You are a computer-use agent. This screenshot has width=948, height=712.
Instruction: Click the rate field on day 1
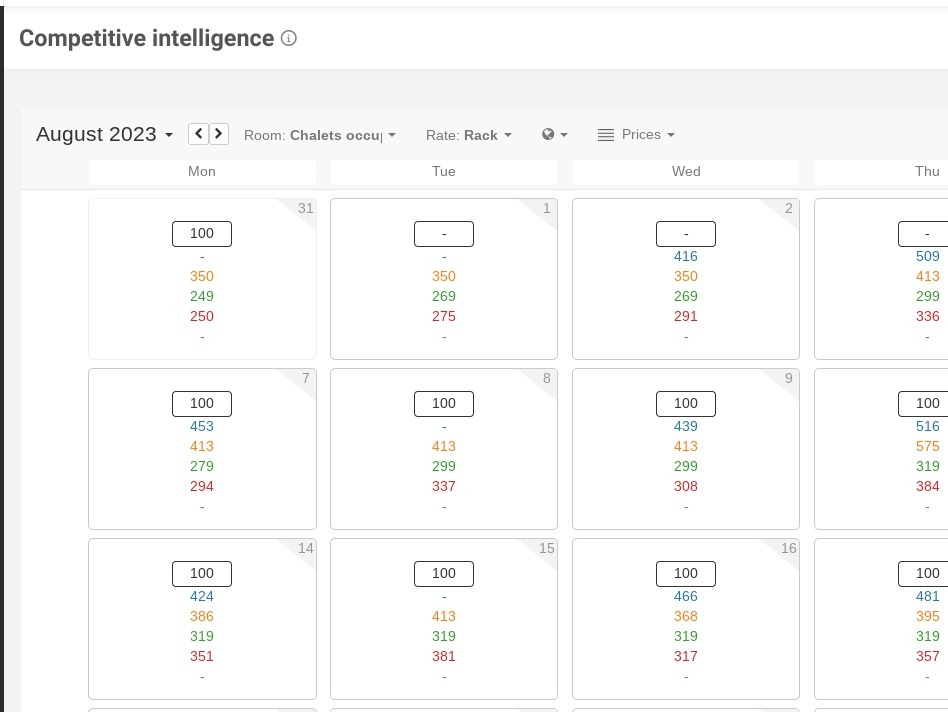click(444, 234)
